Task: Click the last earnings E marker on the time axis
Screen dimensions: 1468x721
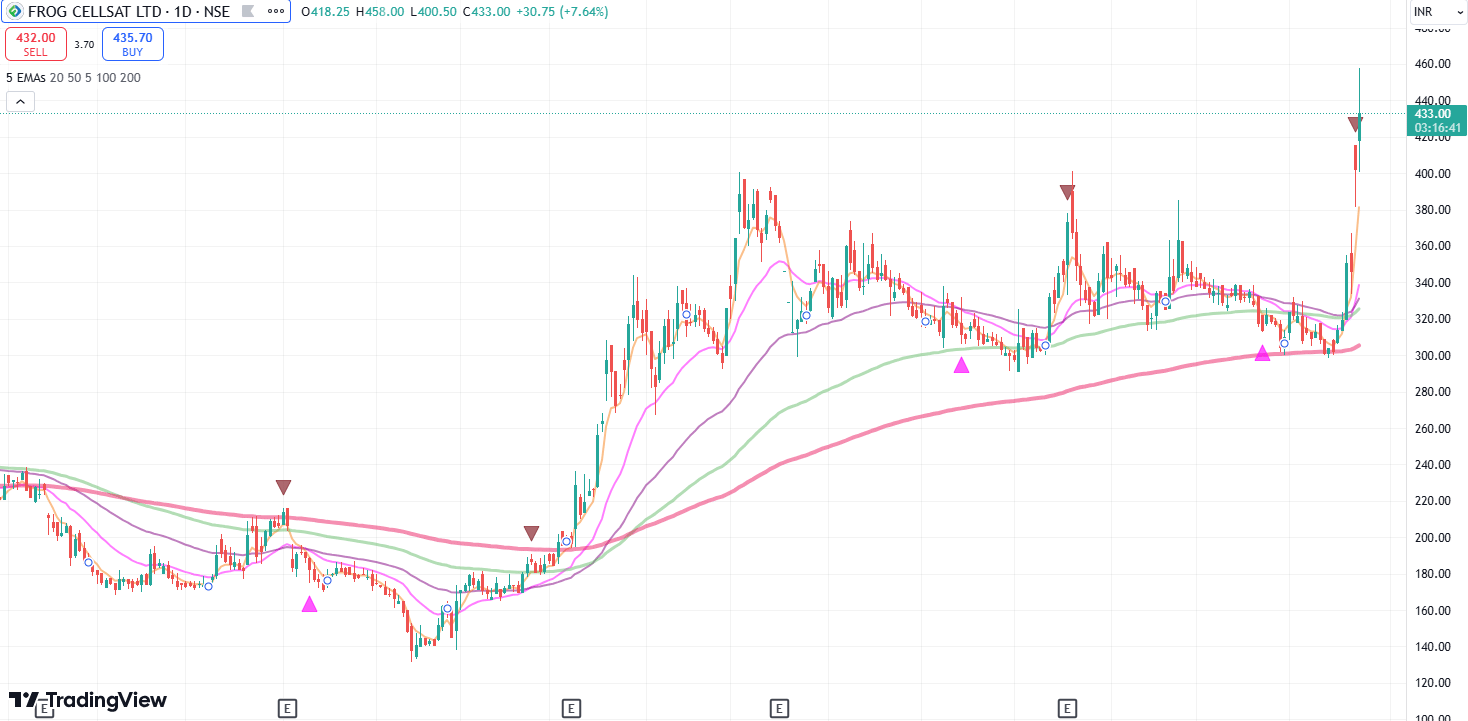Action: [x=1067, y=709]
